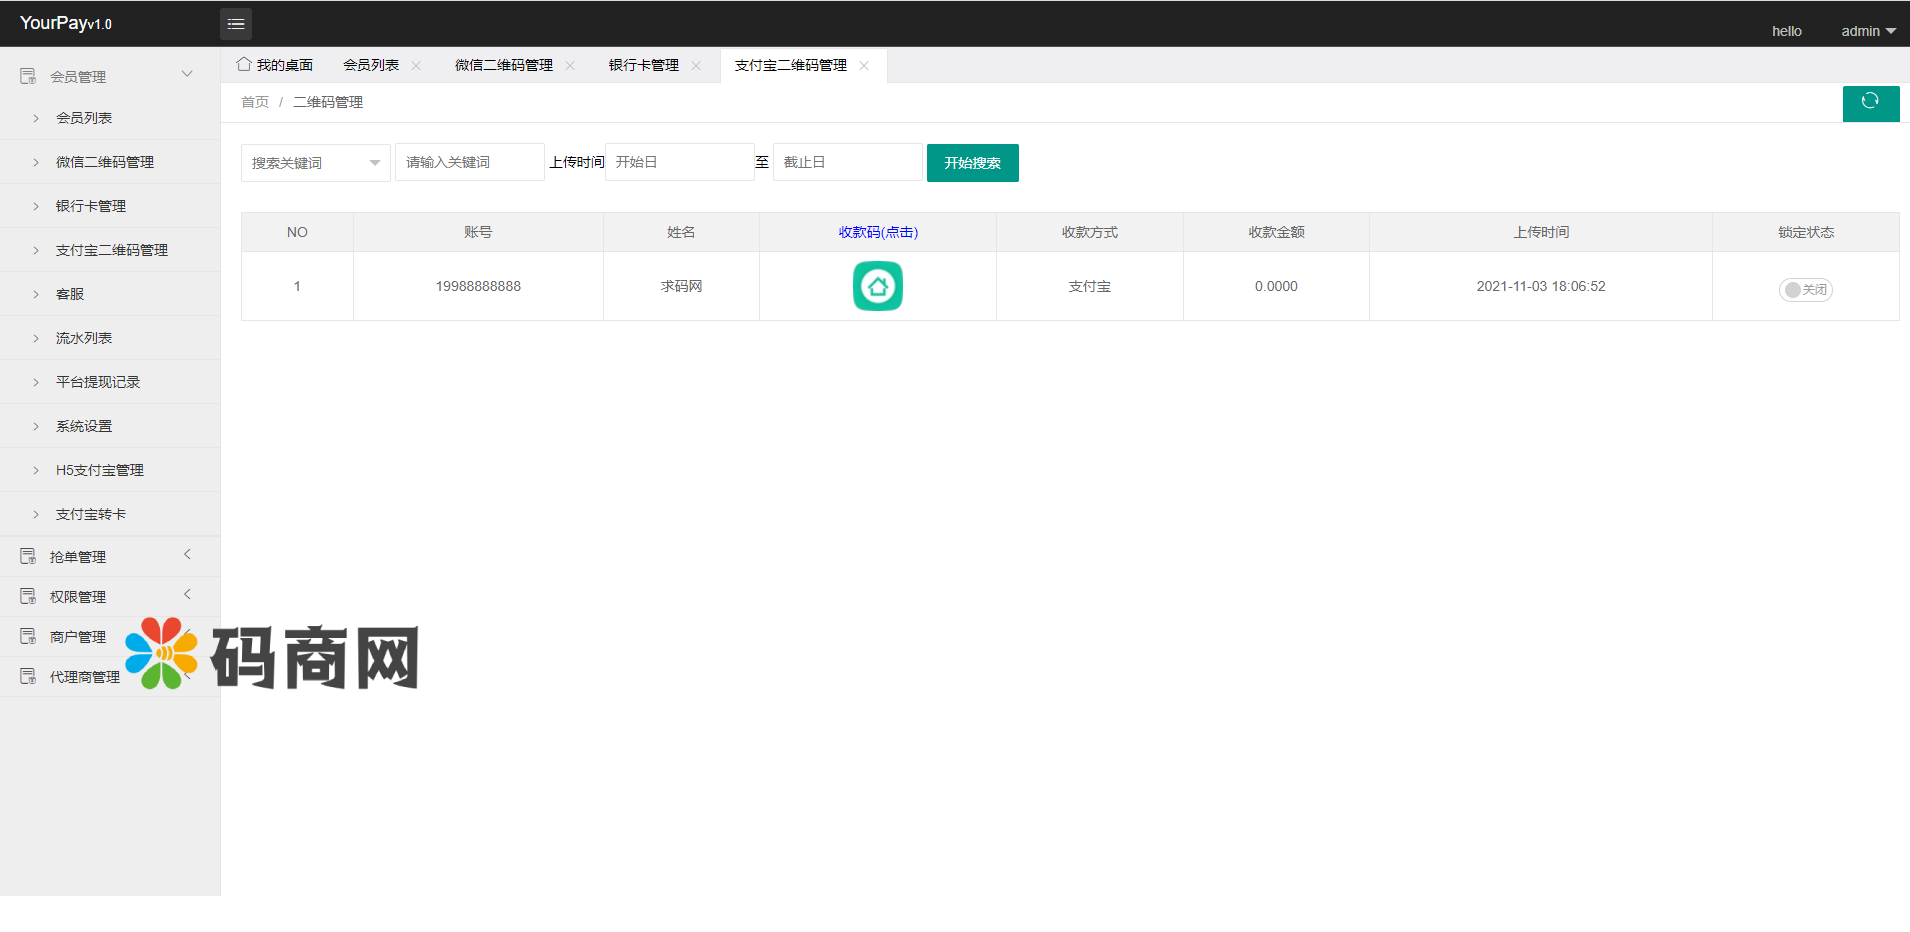Open the Alipay QR code thumbnail image

coord(877,286)
